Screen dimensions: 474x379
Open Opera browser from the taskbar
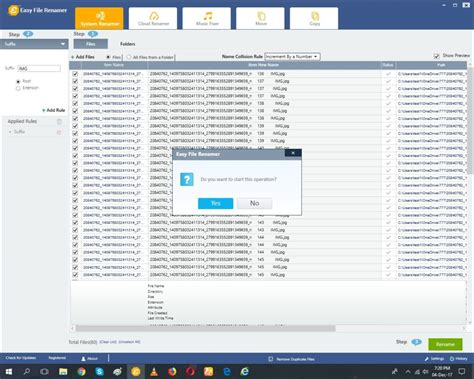click(190, 371)
